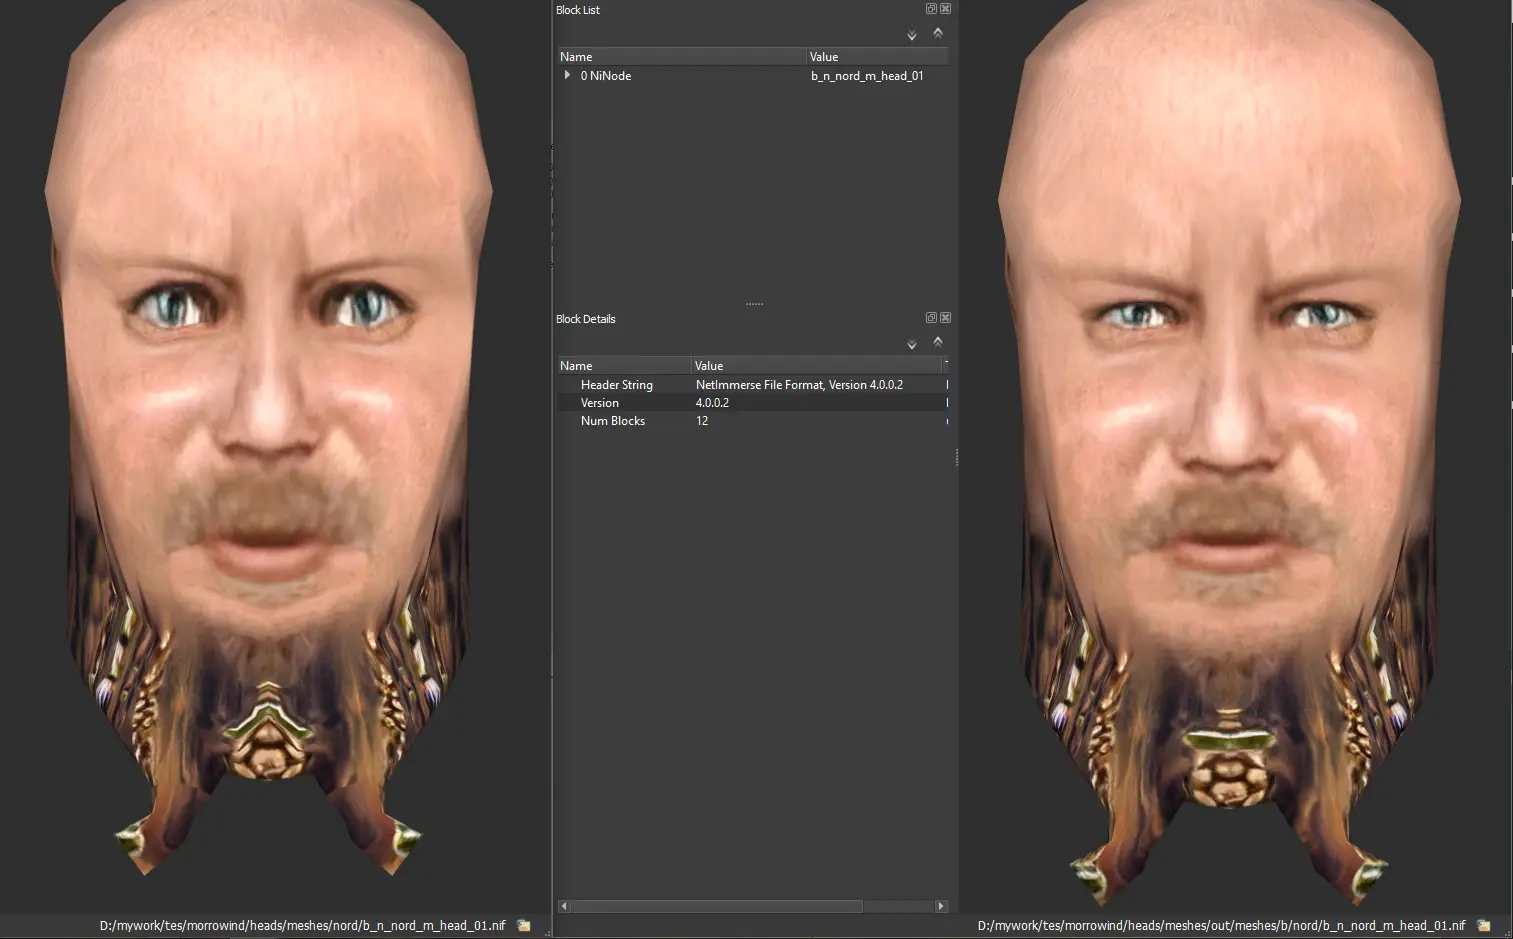
Task: Click collapse-all double chevron in Block List
Action: coord(938,32)
